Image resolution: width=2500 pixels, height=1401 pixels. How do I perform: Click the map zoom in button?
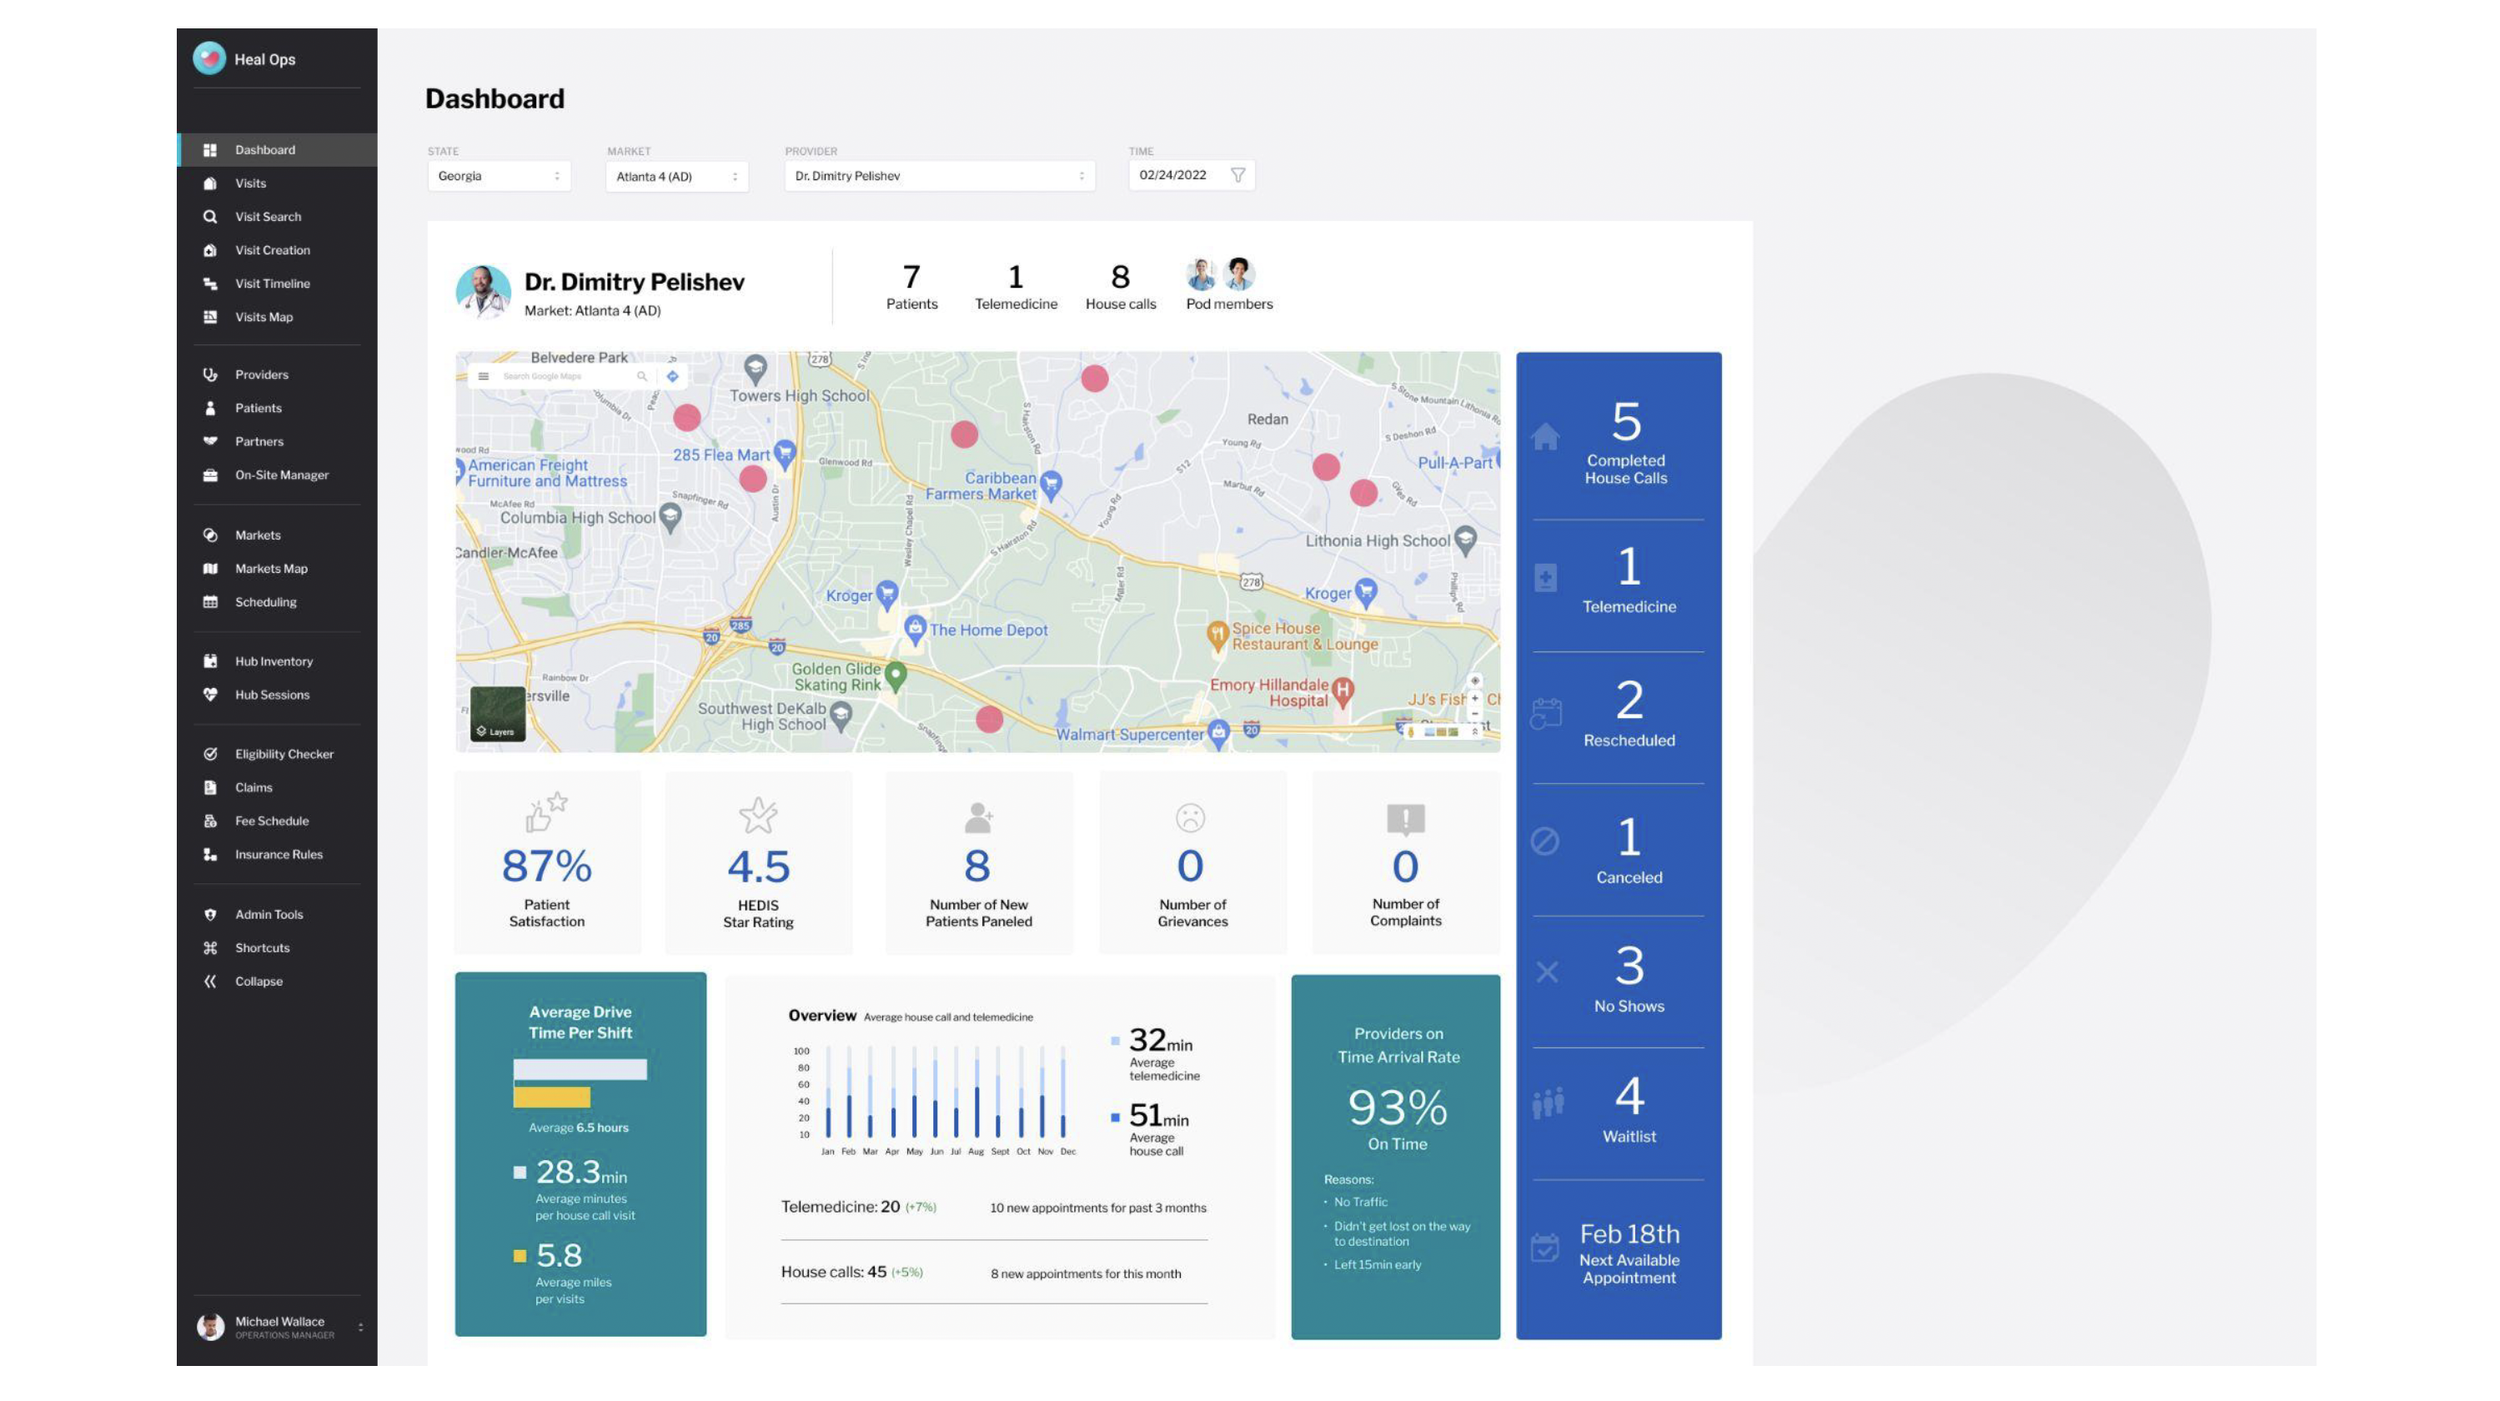click(x=1474, y=699)
